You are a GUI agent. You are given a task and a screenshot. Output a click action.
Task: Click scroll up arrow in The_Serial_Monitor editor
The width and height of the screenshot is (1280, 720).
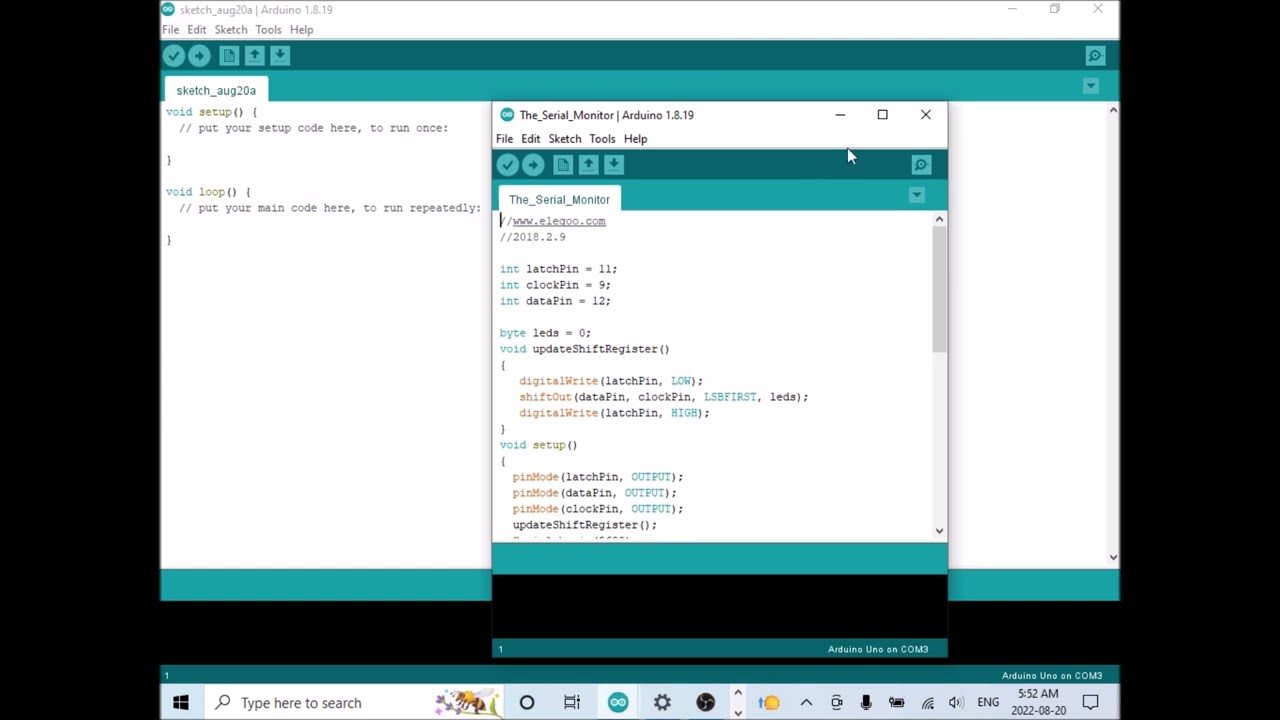939,219
